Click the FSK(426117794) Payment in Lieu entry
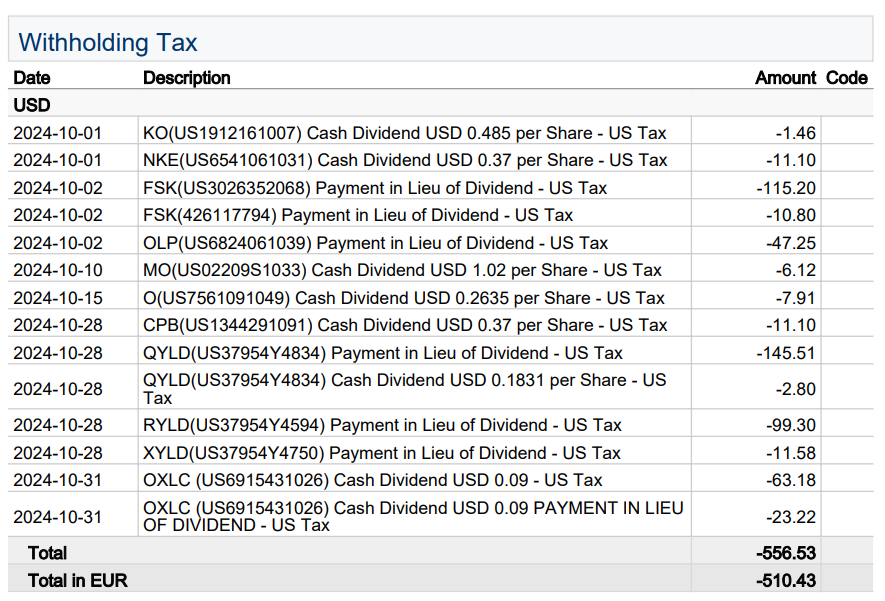 click(358, 215)
